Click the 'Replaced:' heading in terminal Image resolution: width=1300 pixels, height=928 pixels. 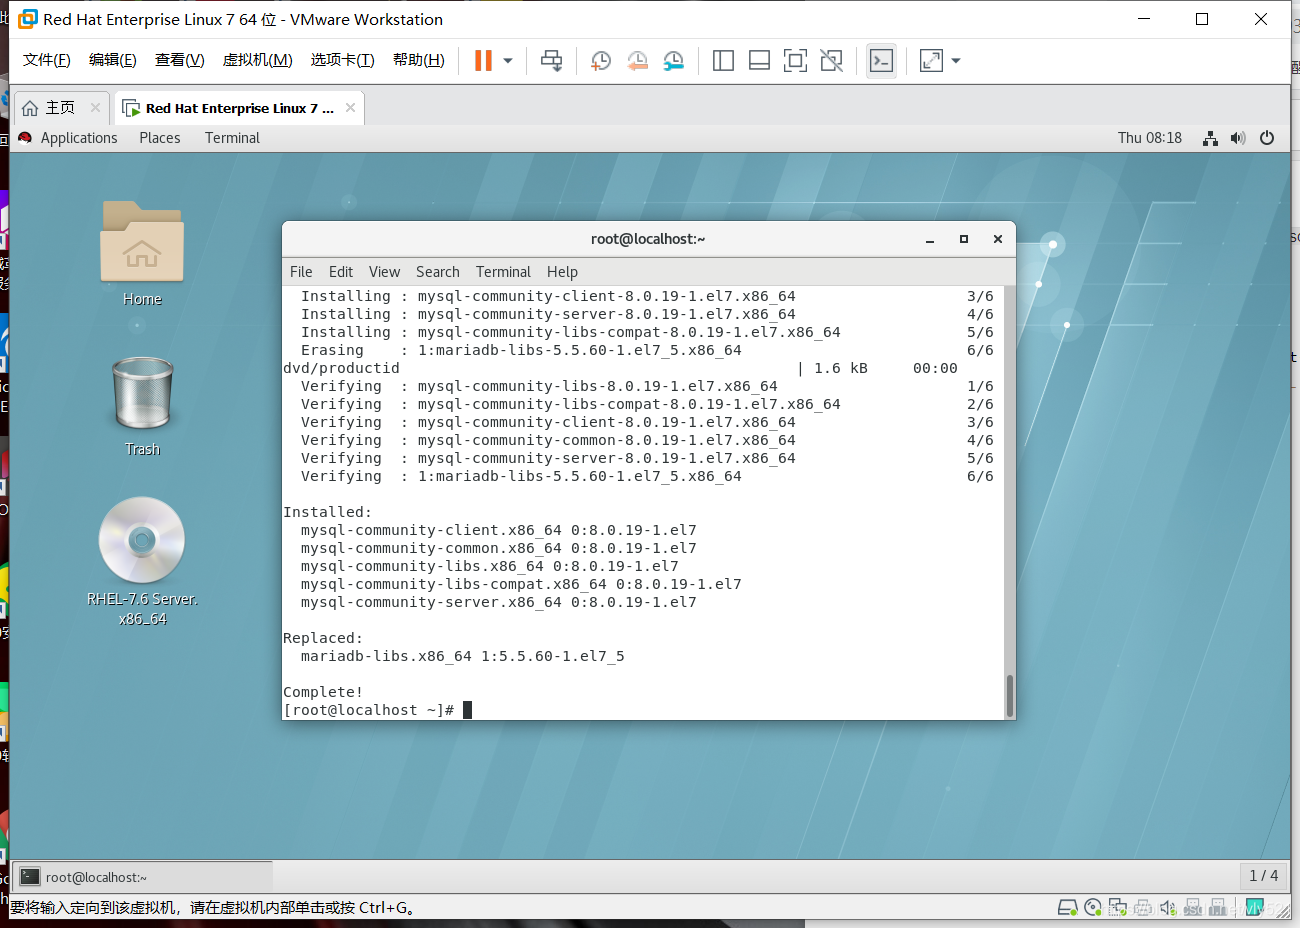coord(323,638)
